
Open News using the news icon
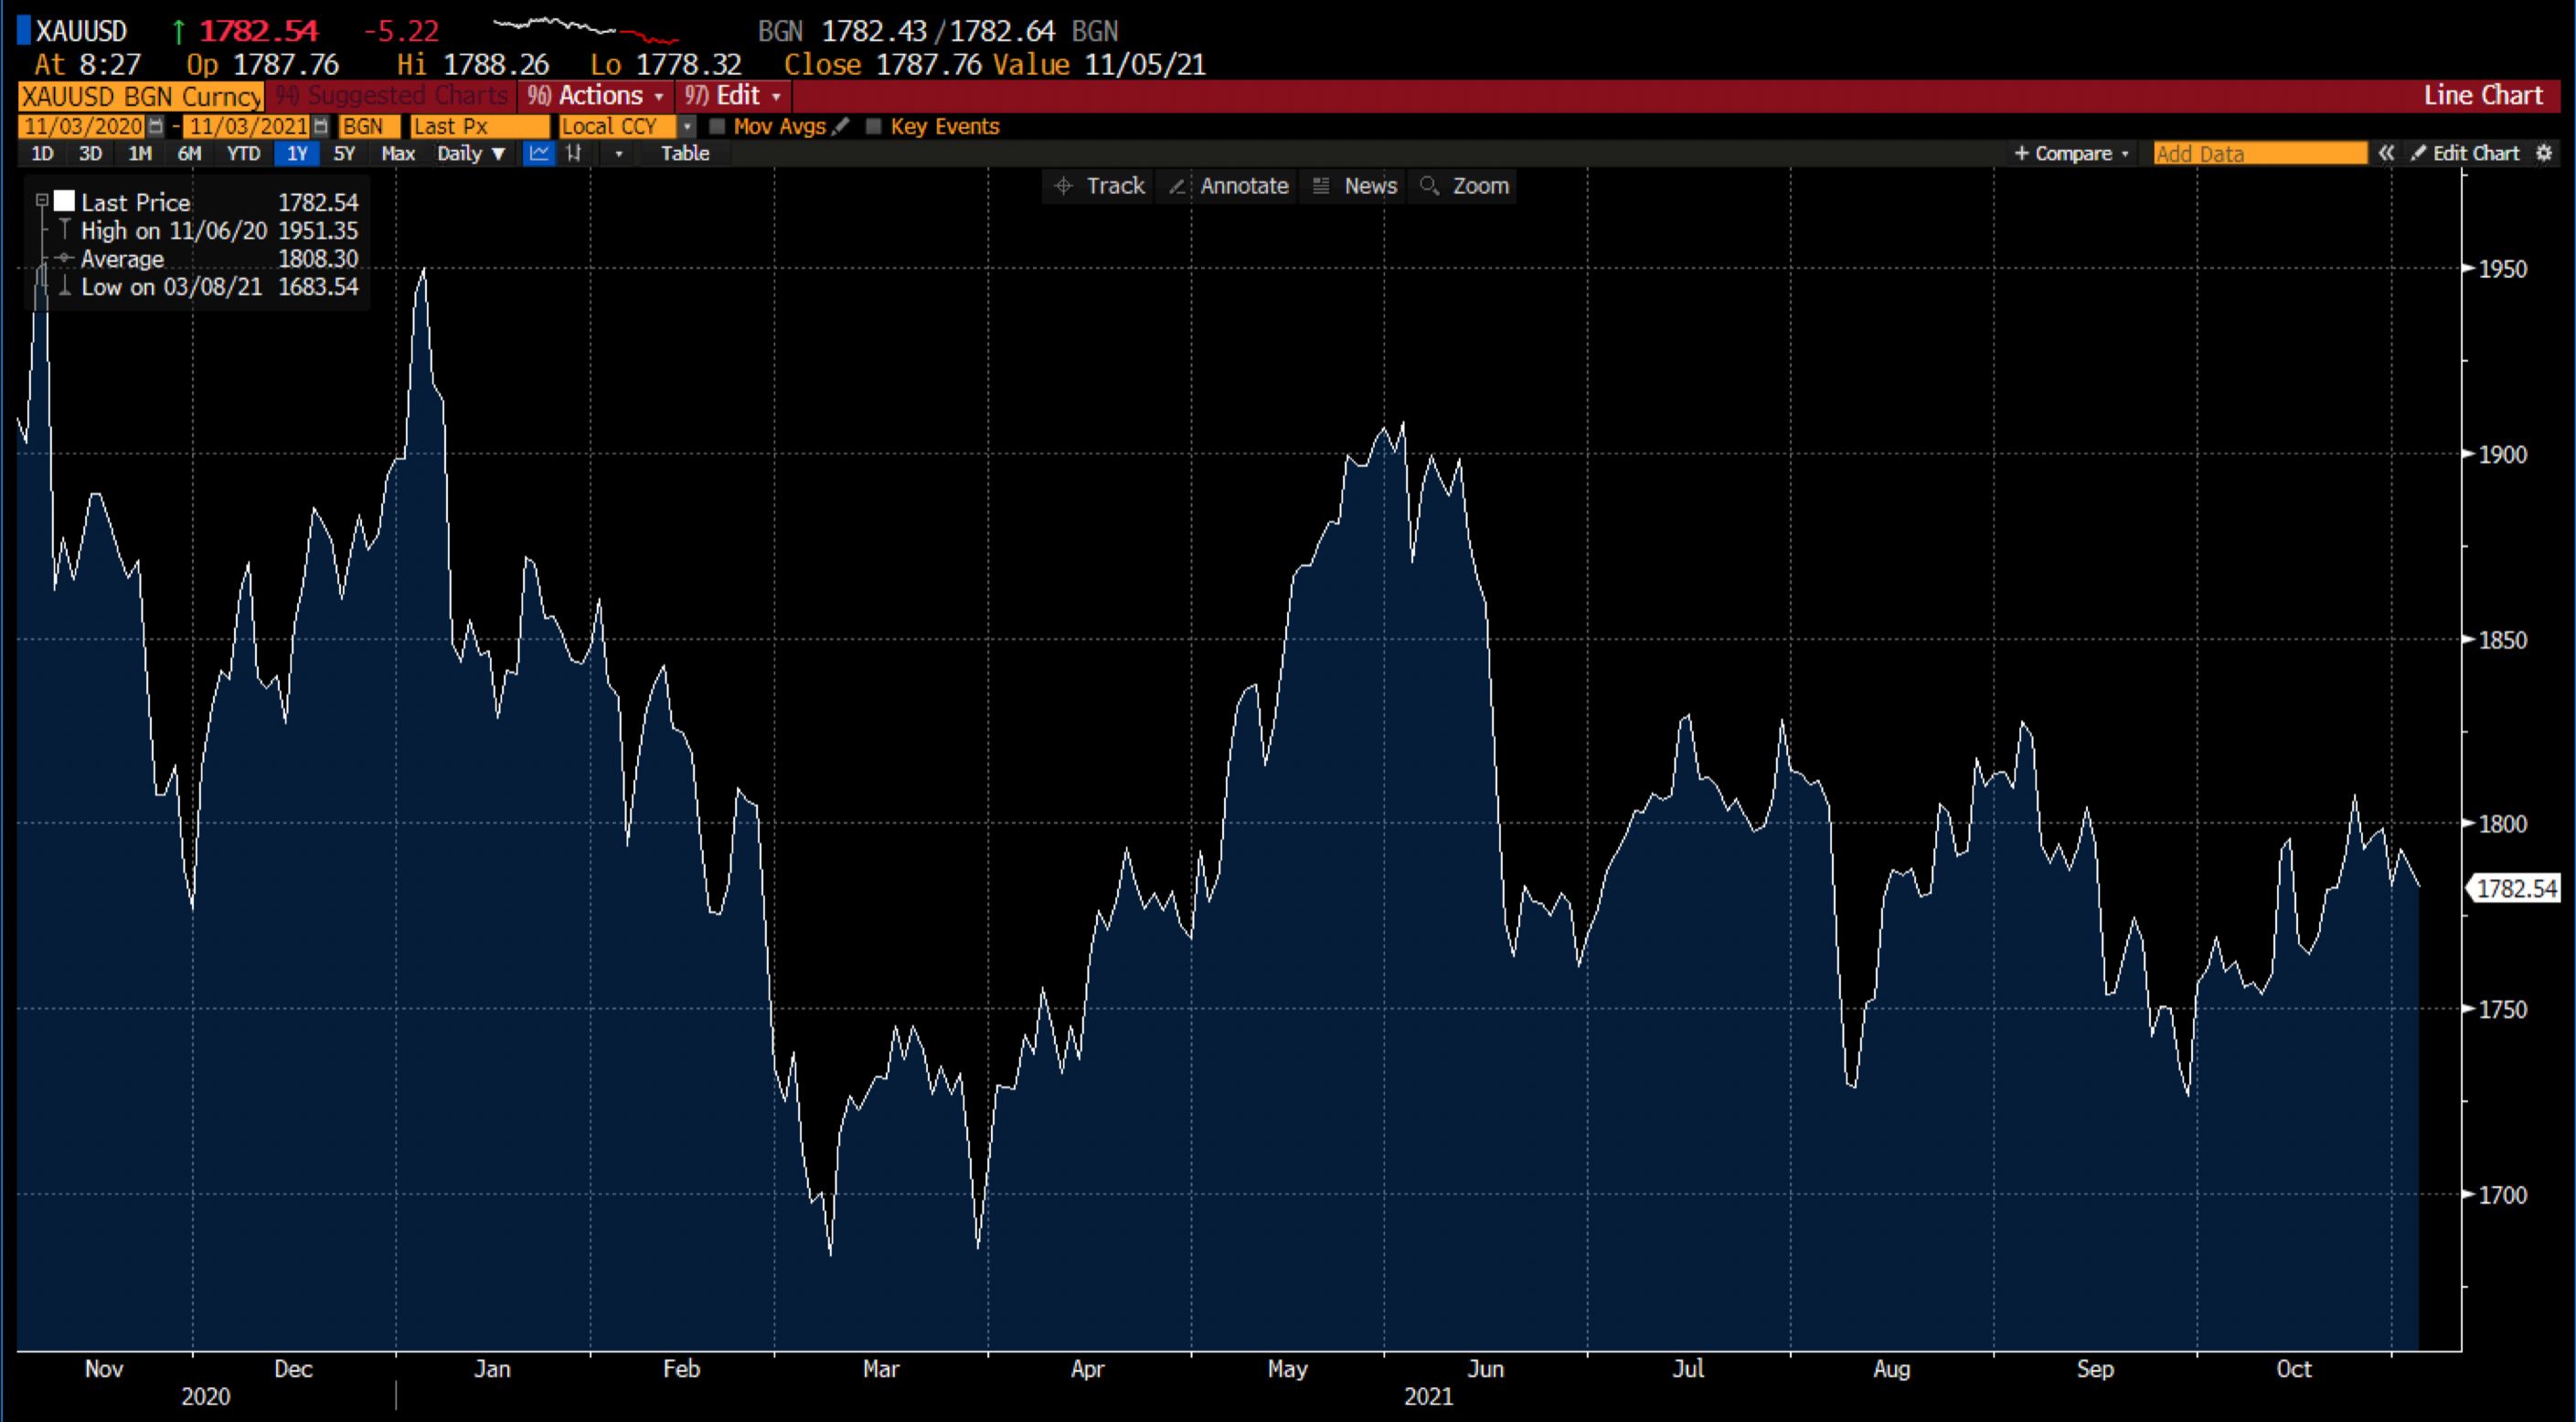pyautogui.click(x=1352, y=186)
